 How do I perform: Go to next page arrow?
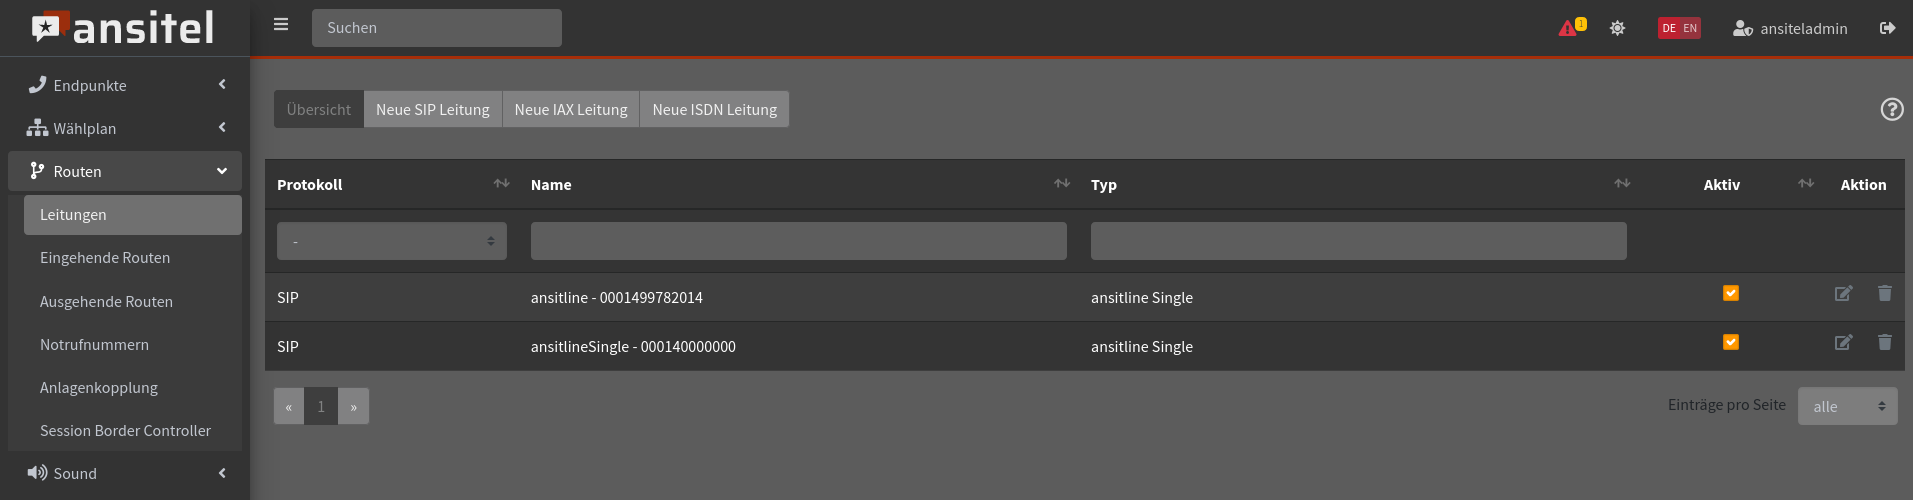353,406
